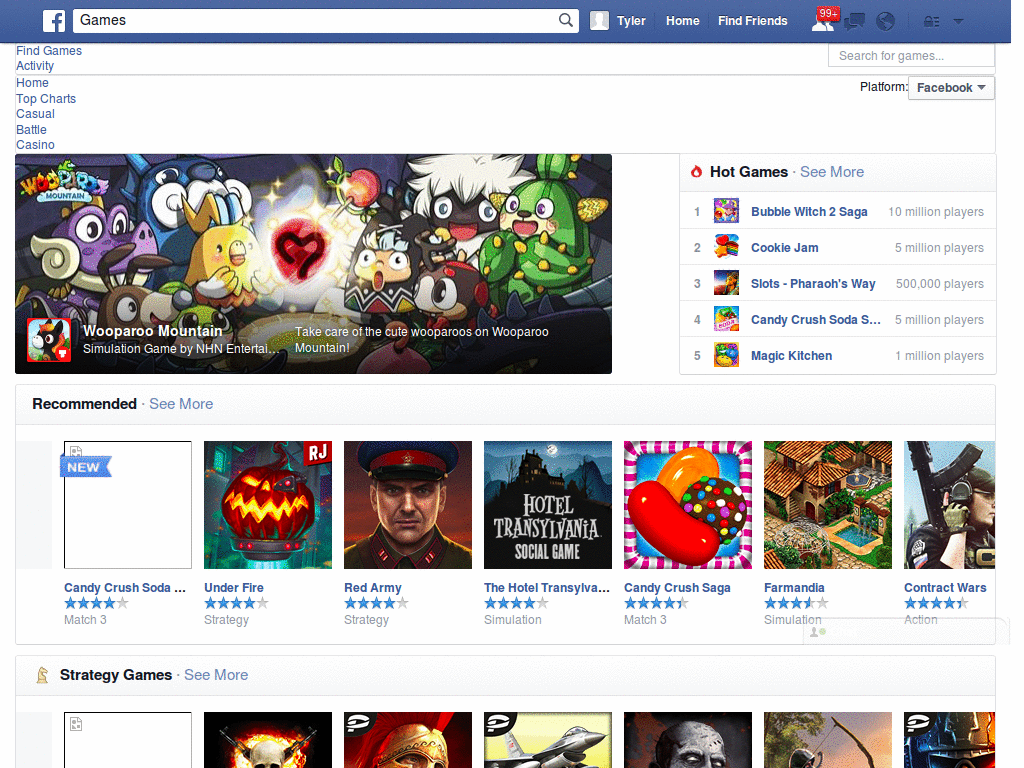Viewport: 1024px width, 768px height.
Task: Click the Wooparoo Mountain featured banner
Action: (x=313, y=264)
